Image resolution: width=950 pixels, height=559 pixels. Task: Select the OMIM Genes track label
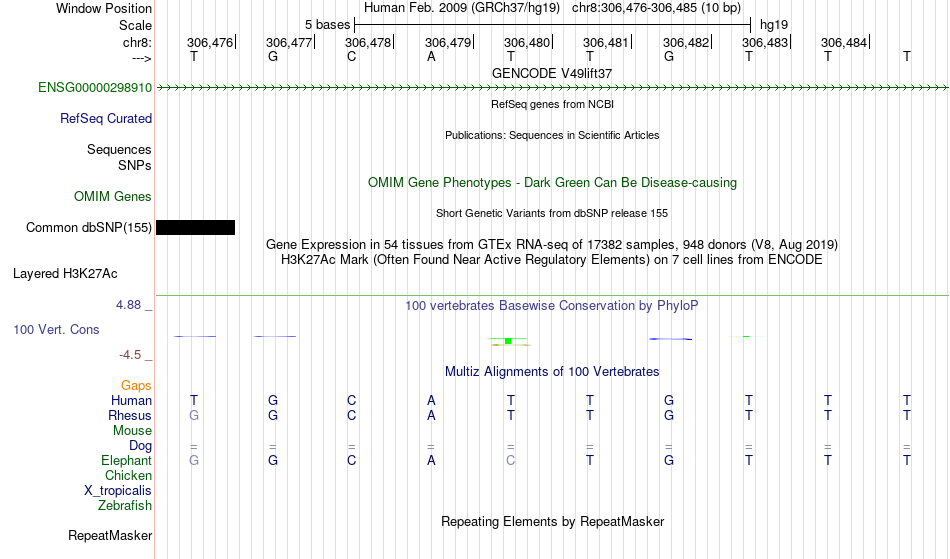pos(113,197)
